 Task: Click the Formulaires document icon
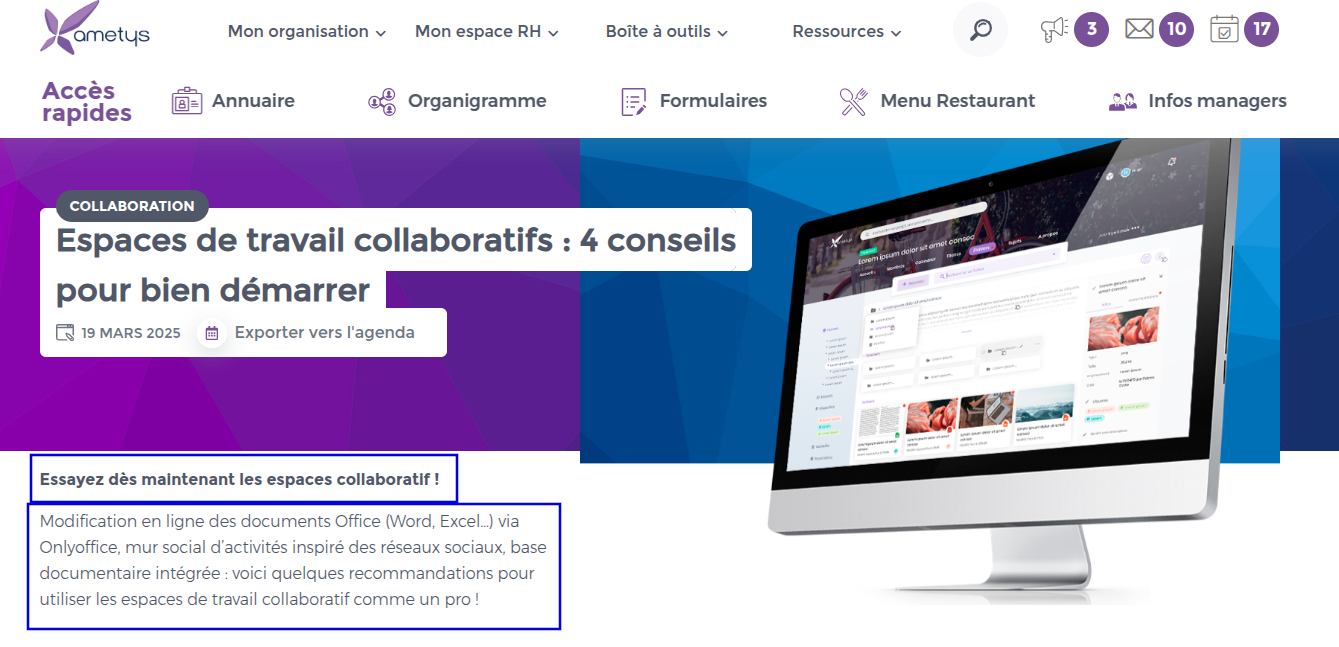pos(634,101)
